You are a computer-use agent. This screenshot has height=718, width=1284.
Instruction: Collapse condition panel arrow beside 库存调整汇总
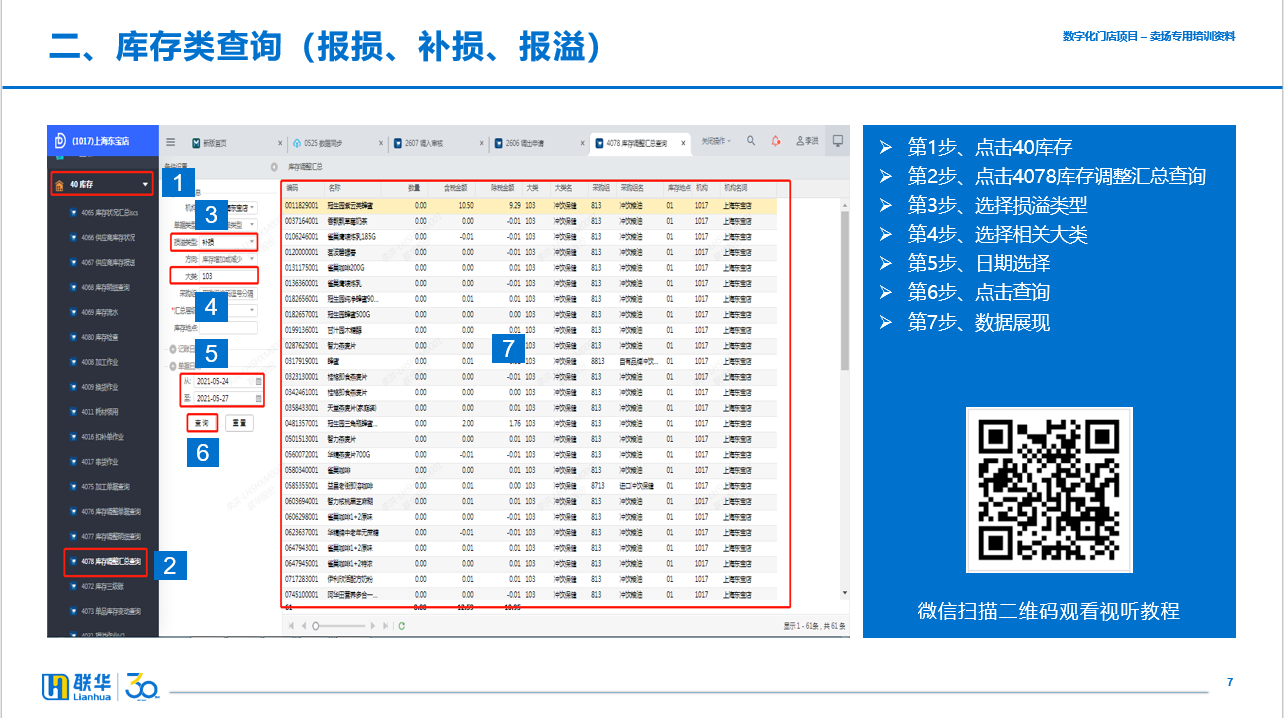(x=274, y=165)
